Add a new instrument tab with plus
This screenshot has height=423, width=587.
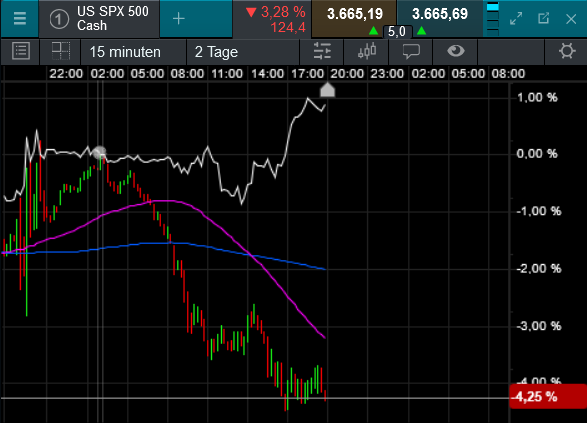pos(179,18)
